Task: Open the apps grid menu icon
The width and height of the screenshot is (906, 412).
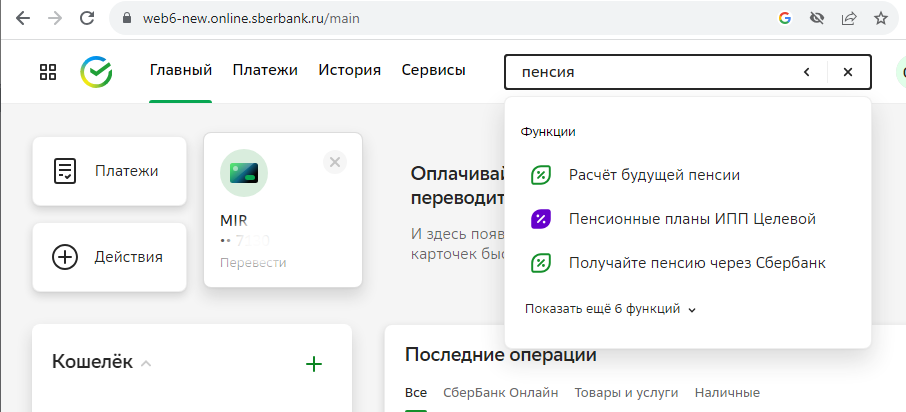Action: point(48,72)
